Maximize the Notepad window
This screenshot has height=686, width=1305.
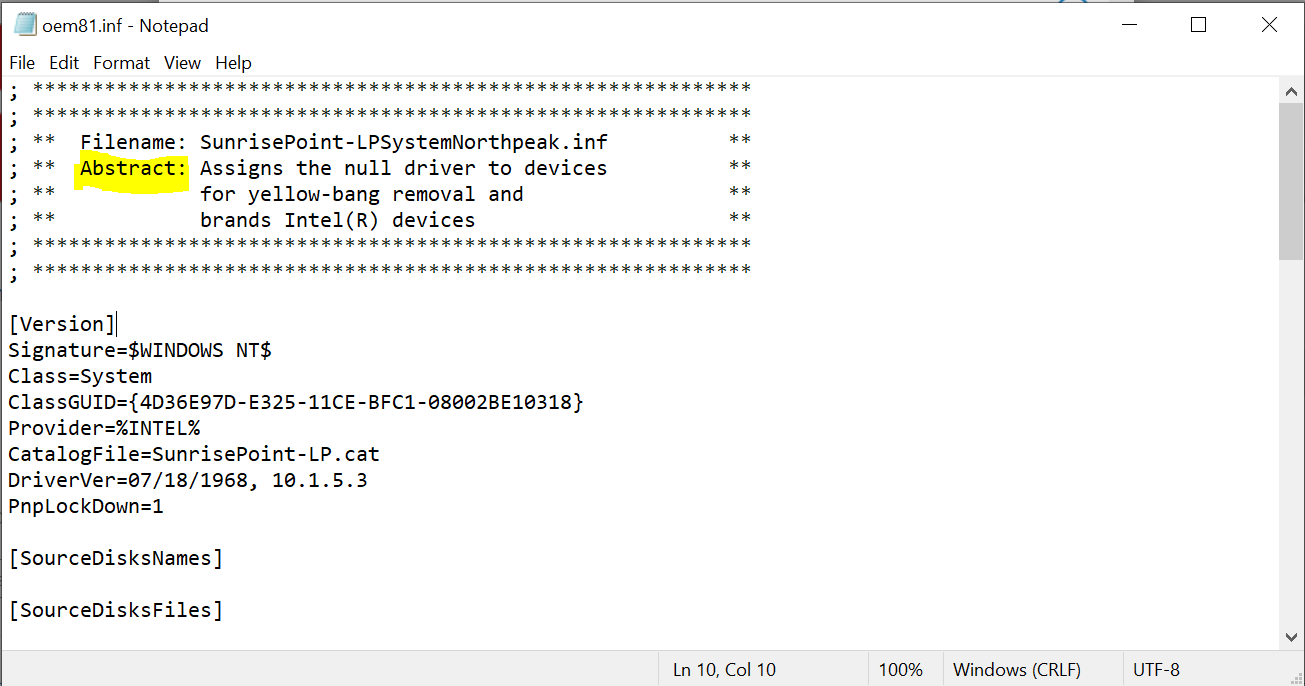pyautogui.click(x=1199, y=25)
